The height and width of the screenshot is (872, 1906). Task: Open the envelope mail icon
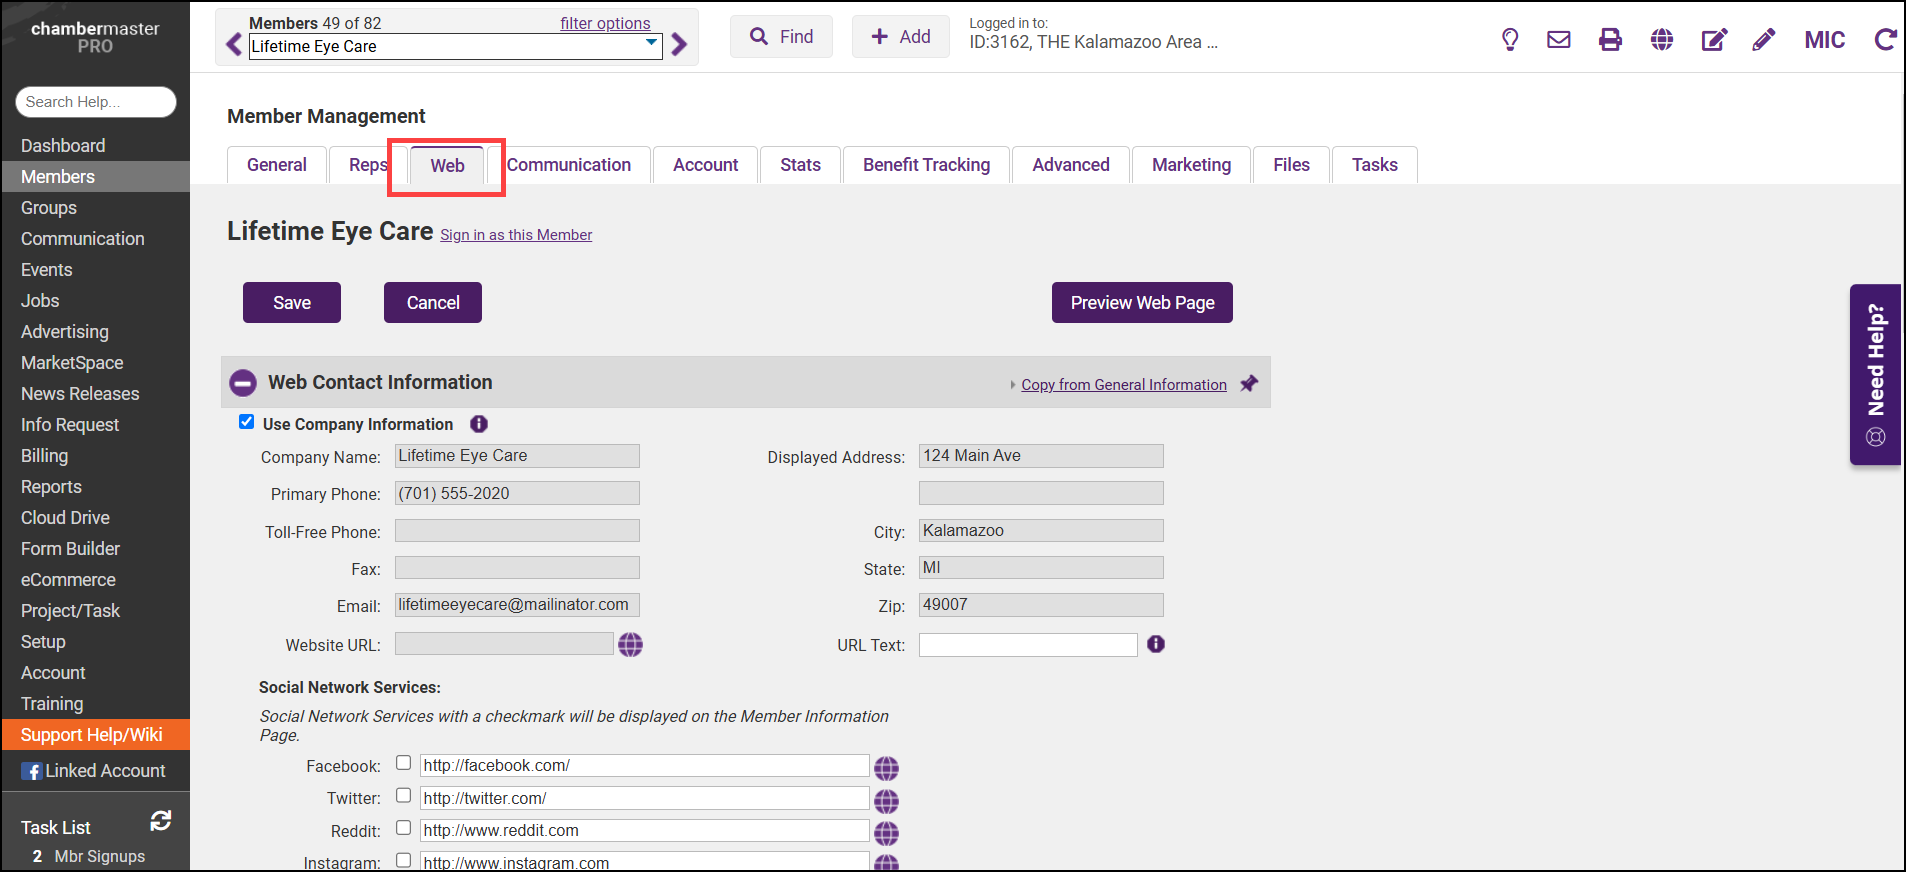click(1558, 40)
